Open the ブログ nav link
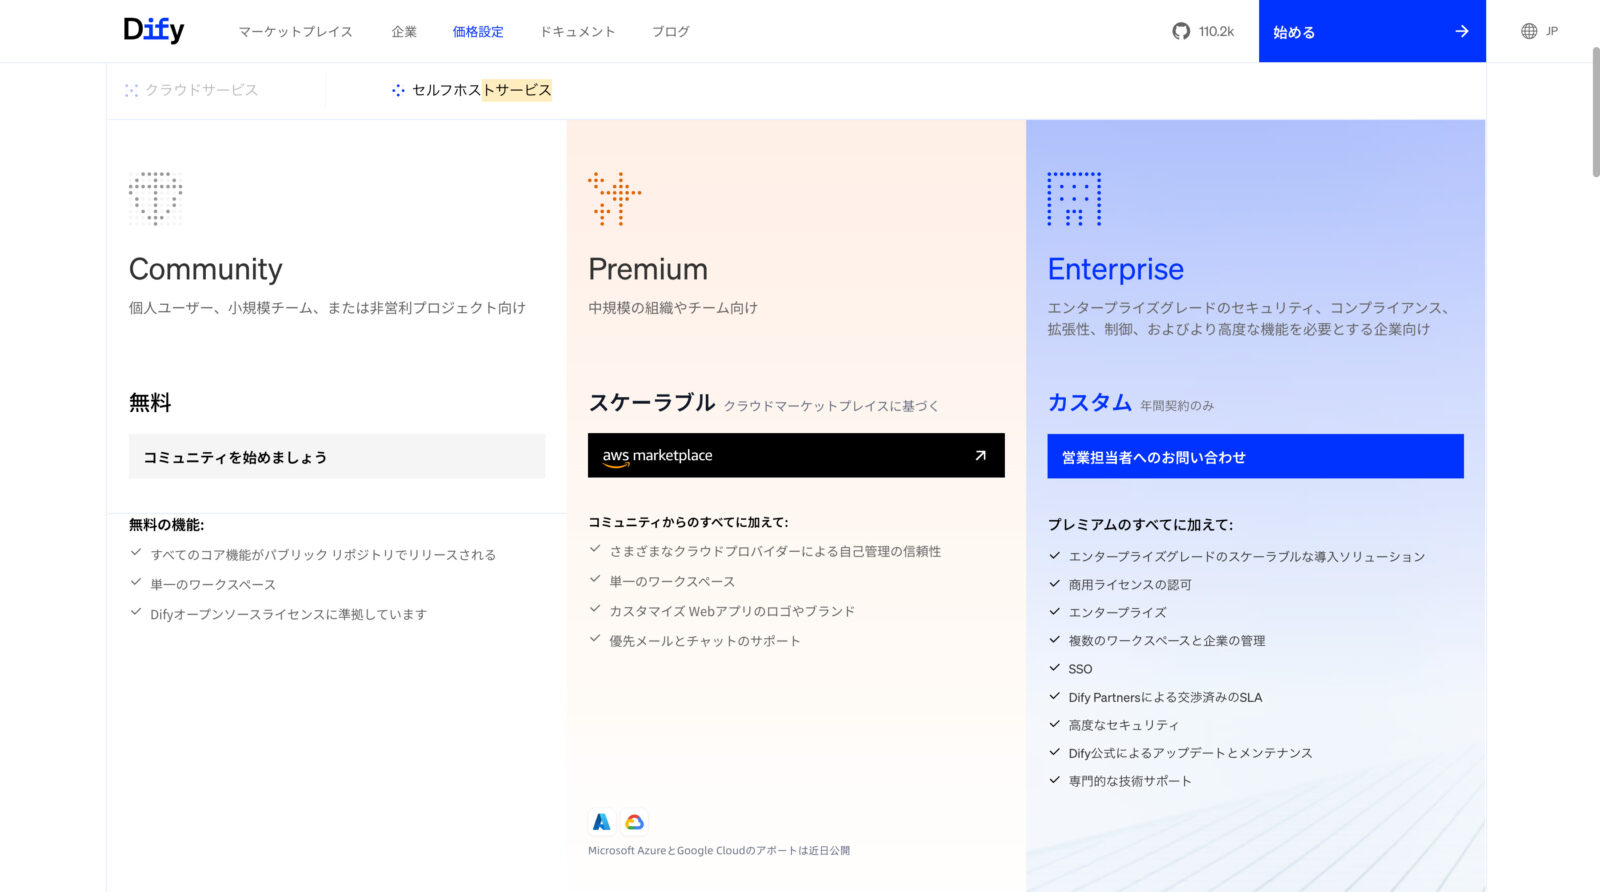The height and width of the screenshot is (892, 1600). (x=671, y=32)
